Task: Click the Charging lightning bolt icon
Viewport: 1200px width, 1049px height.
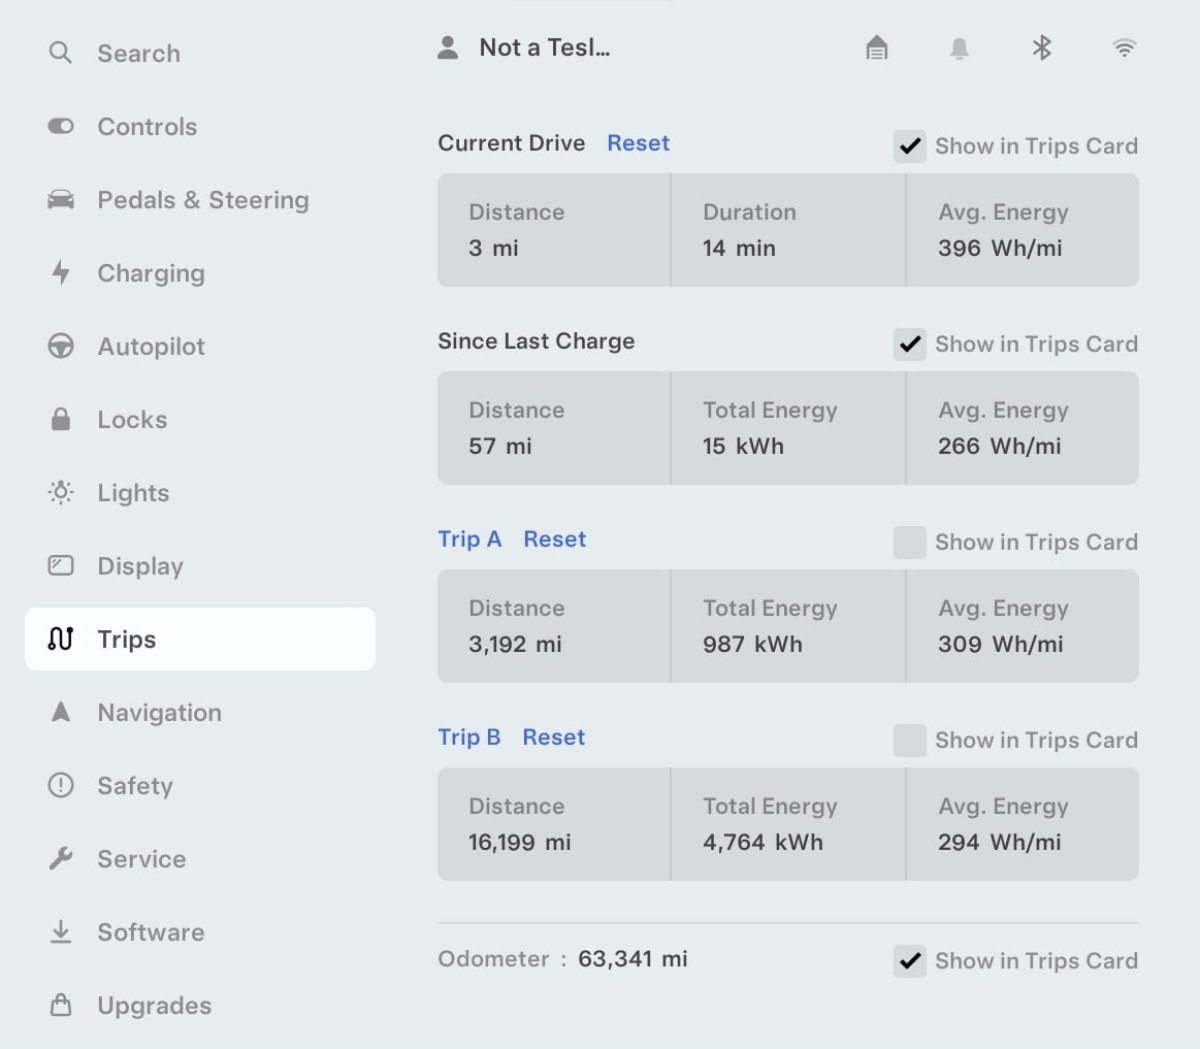Action: pos(61,272)
